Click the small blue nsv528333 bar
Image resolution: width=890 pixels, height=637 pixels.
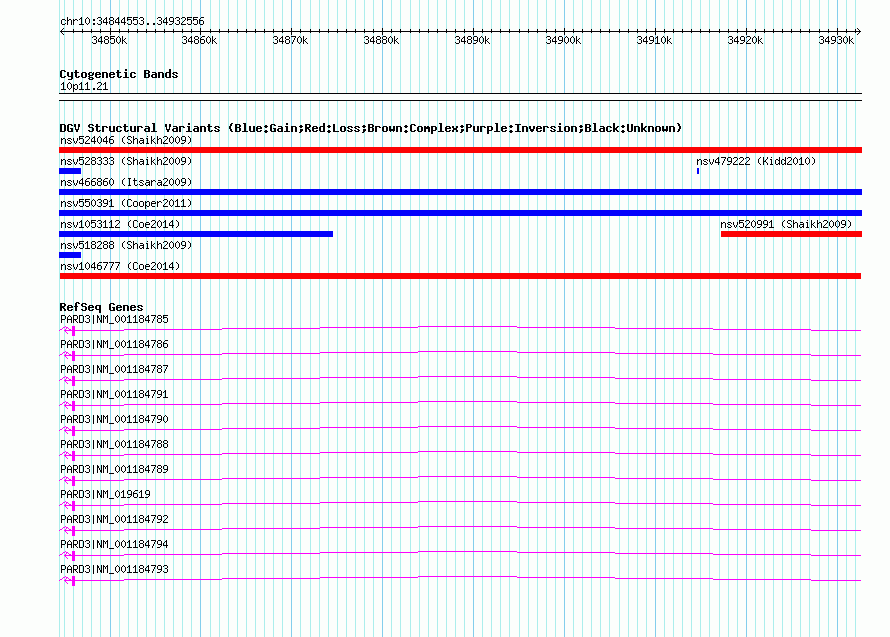pyautogui.click(x=70, y=171)
